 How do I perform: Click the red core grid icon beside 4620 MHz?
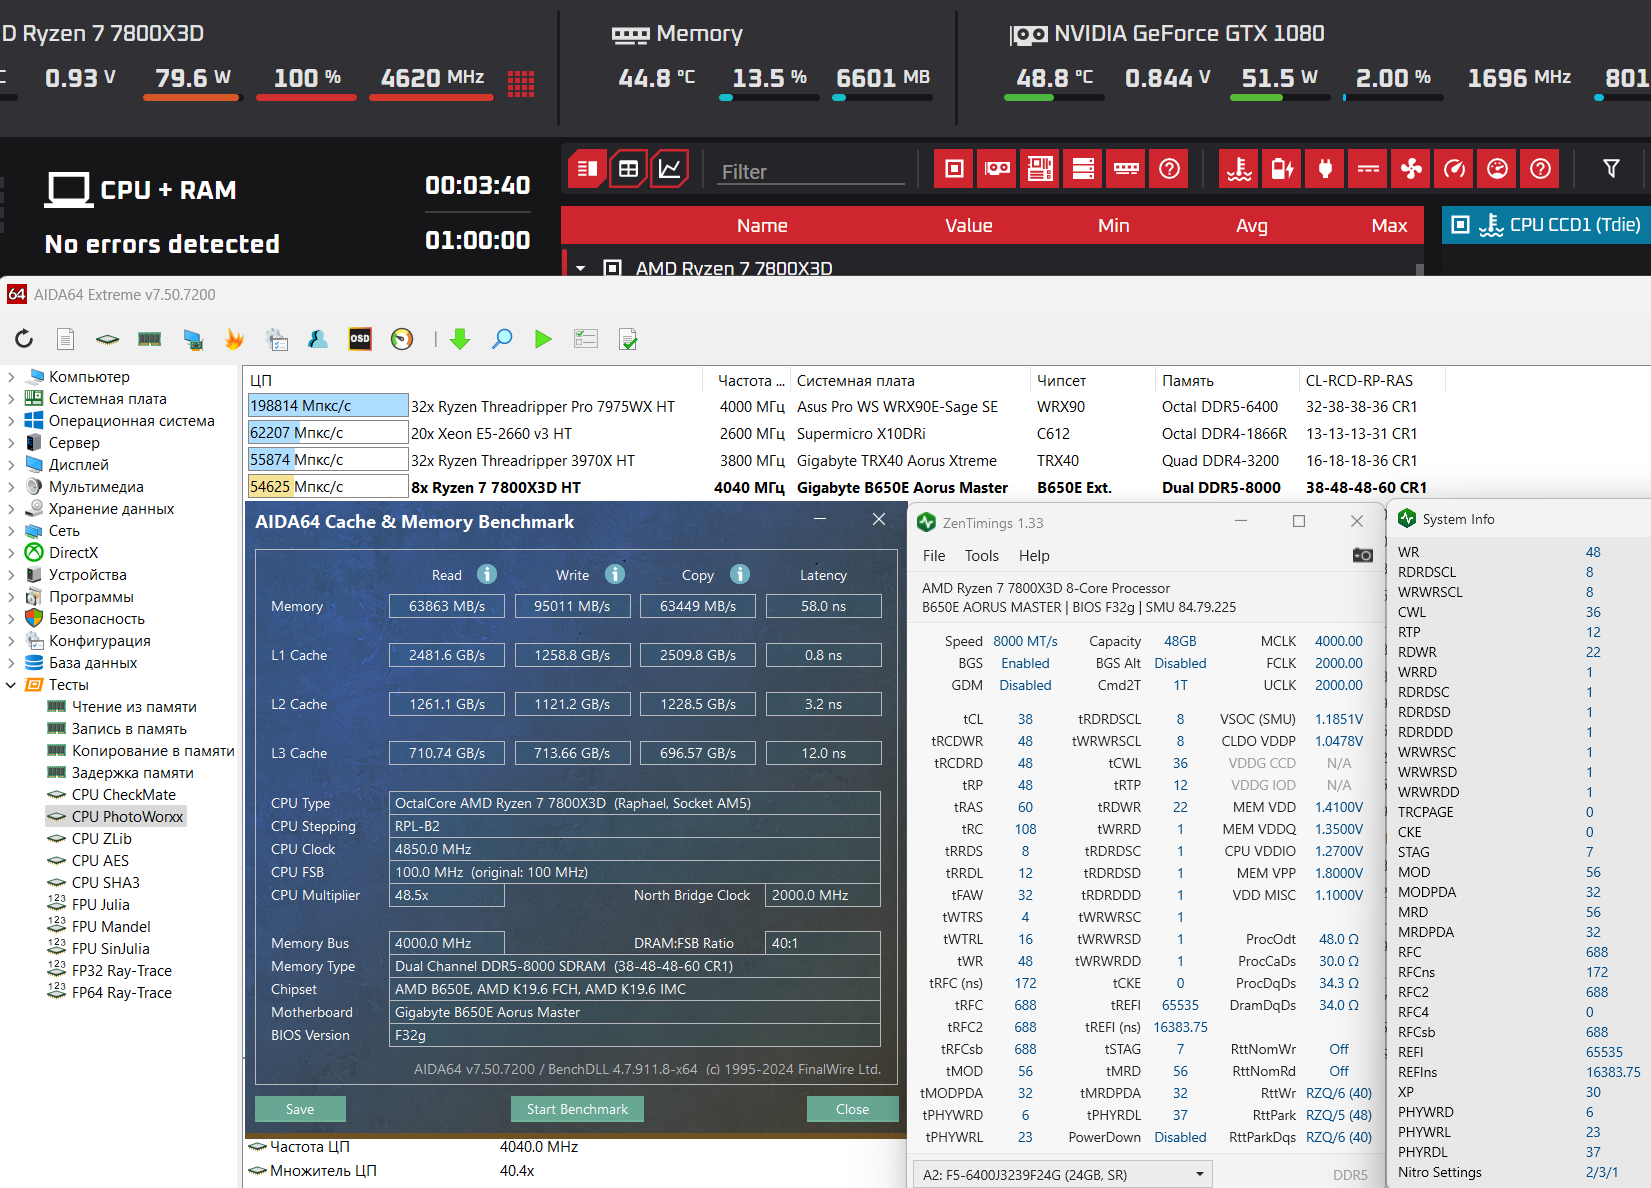[x=521, y=83]
